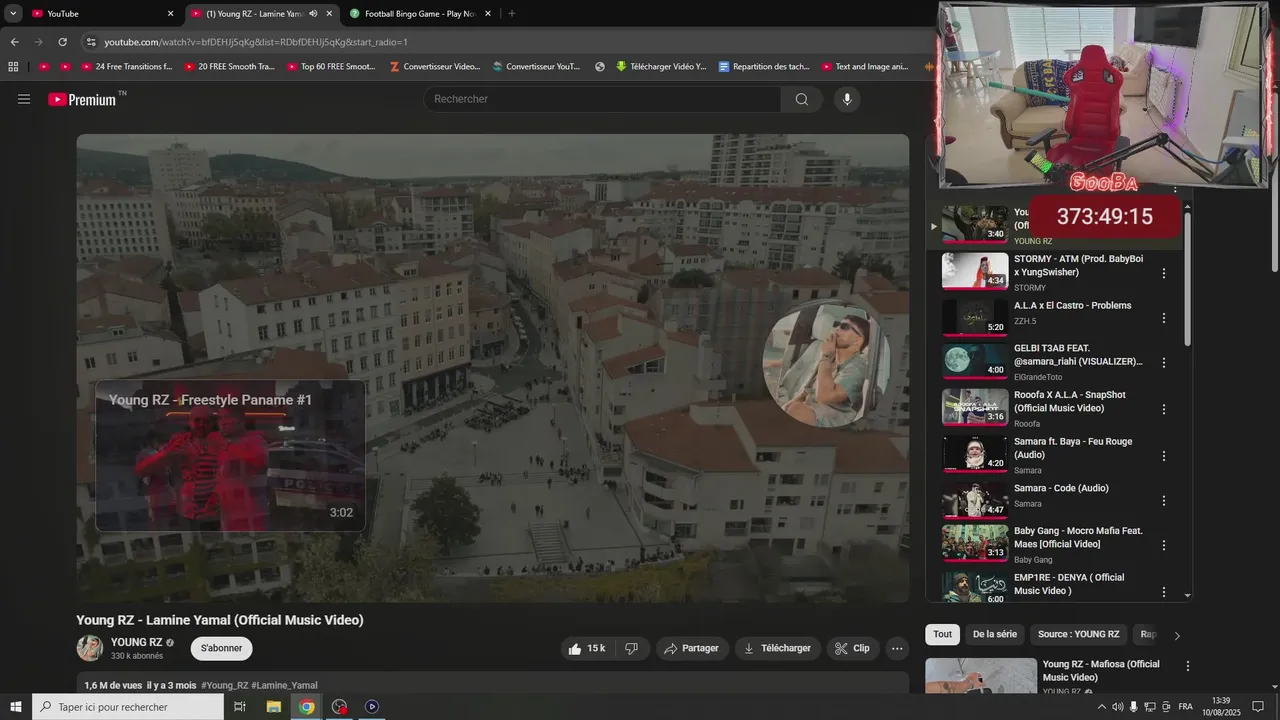
Task: Click scroll-down arrow of playlist panel
Action: 1187,596
